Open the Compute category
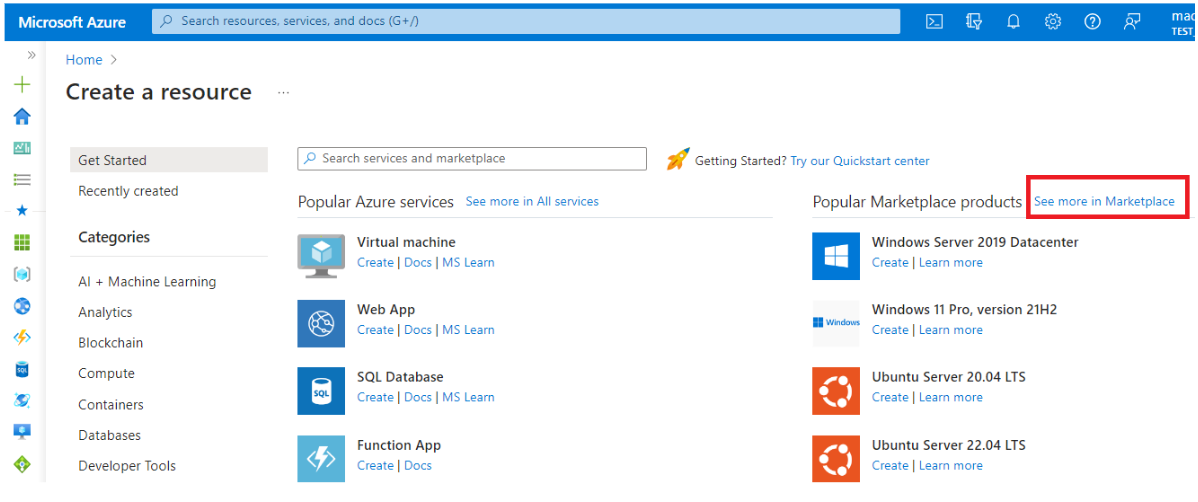This screenshot has width=1198, height=502. (106, 374)
